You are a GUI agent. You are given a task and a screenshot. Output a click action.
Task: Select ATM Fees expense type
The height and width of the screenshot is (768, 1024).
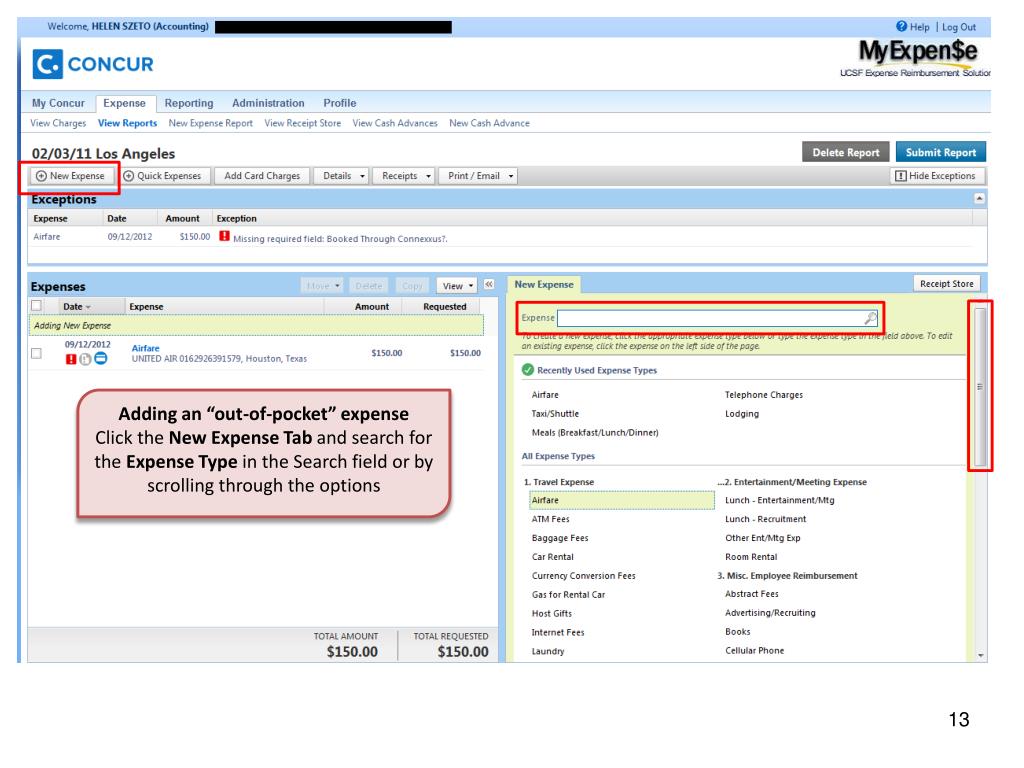click(551, 519)
